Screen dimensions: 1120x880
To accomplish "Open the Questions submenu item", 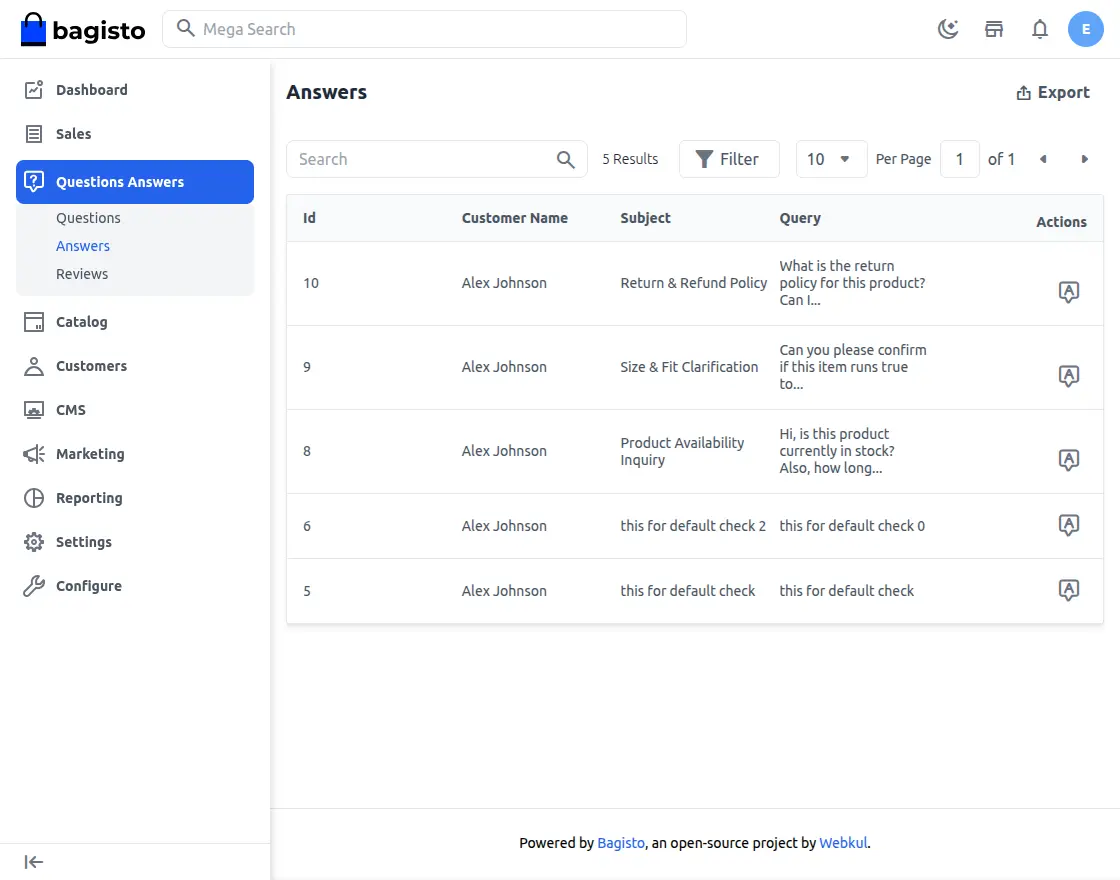I will click(88, 218).
